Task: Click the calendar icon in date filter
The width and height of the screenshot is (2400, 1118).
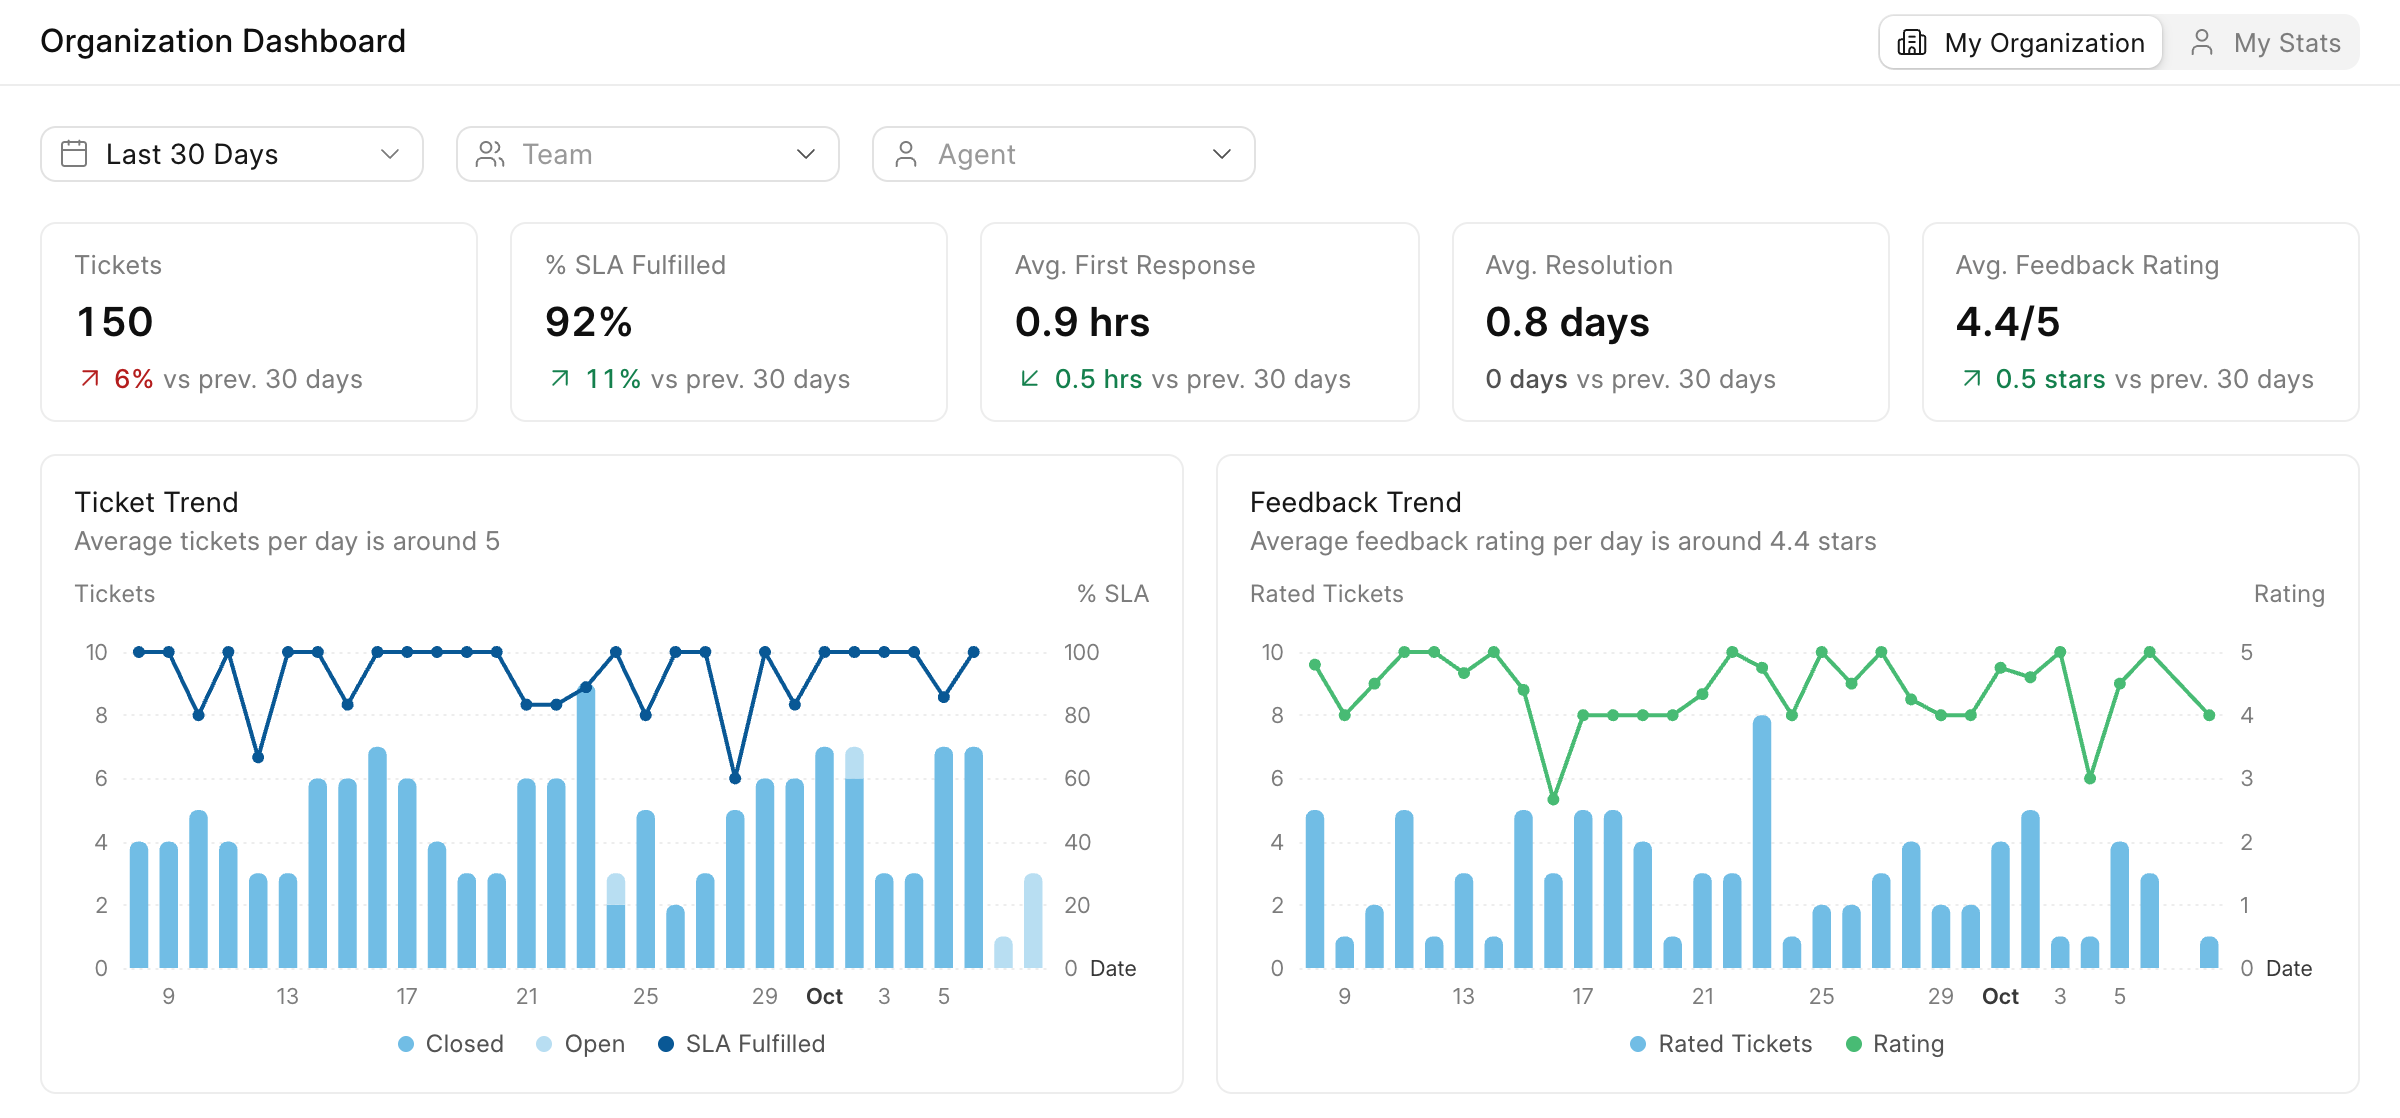Action: tap(74, 154)
